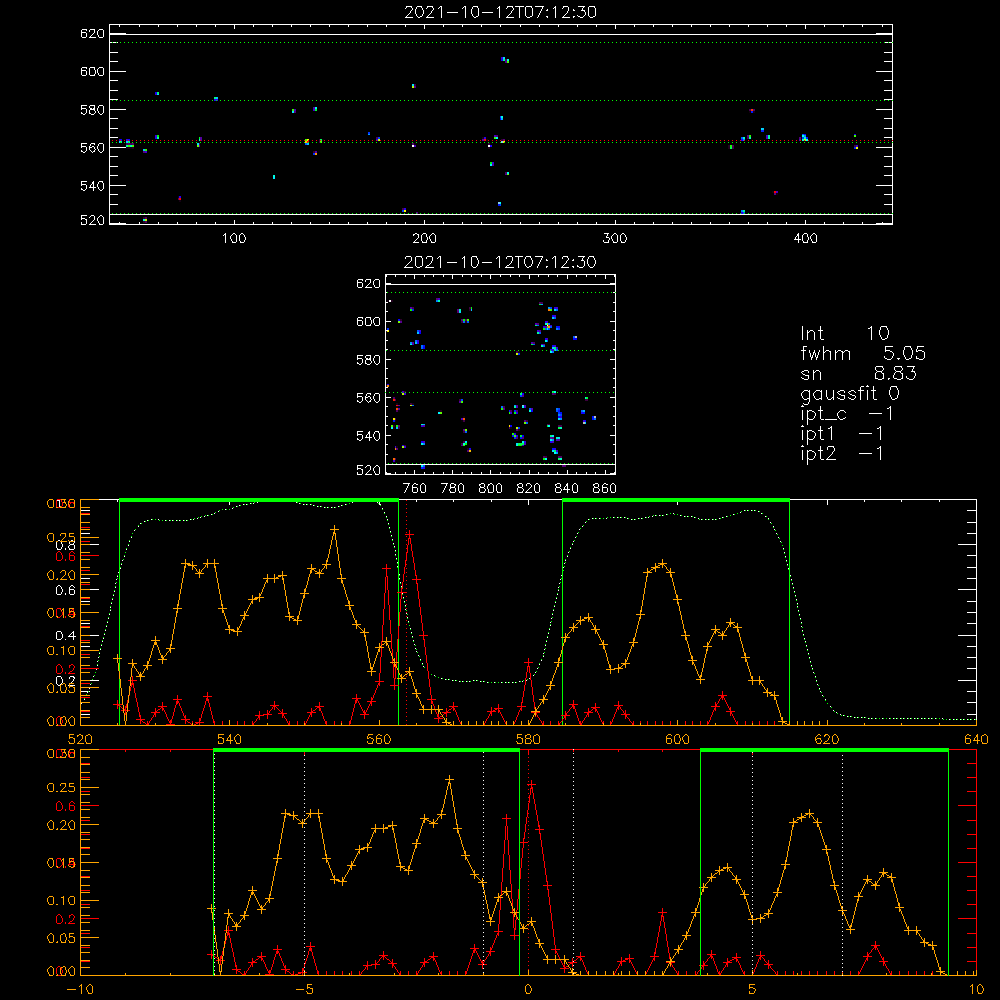This screenshot has width=1000, height=1000.
Task: Click the 'ipt2 -1' line
Action: 842,453
